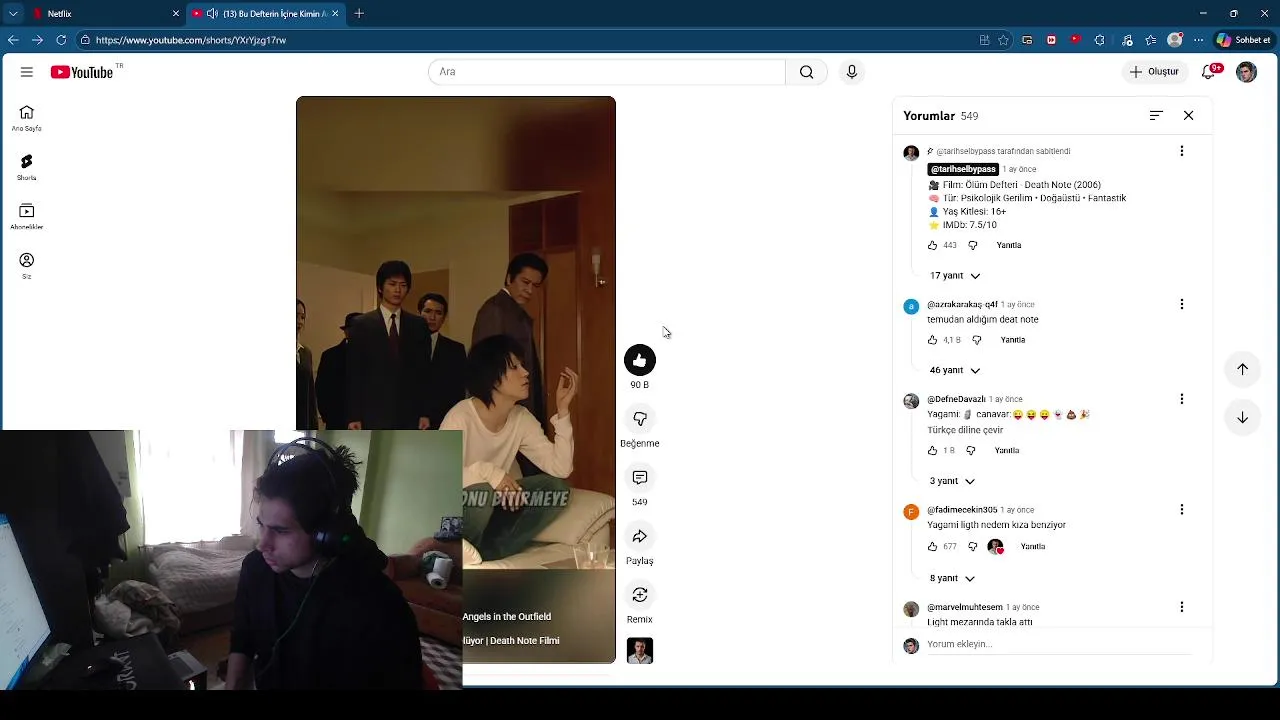Open options for the @DefneDavazlı comment
Viewport: 1280px width, 720px height.
click(x=1182, y=399)
